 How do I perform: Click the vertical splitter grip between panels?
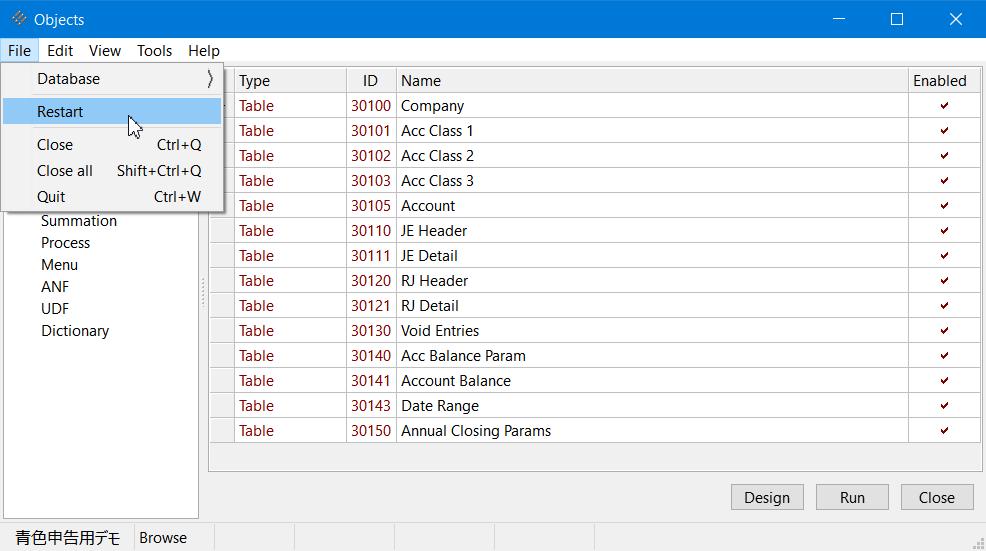point(204,292)
